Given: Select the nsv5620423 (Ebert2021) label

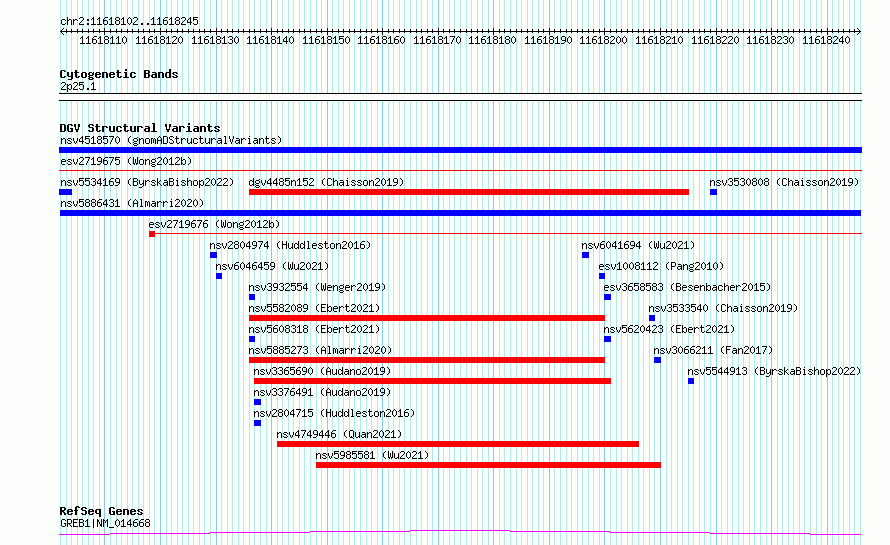Looking at the screenshot, I should point(669,329).
